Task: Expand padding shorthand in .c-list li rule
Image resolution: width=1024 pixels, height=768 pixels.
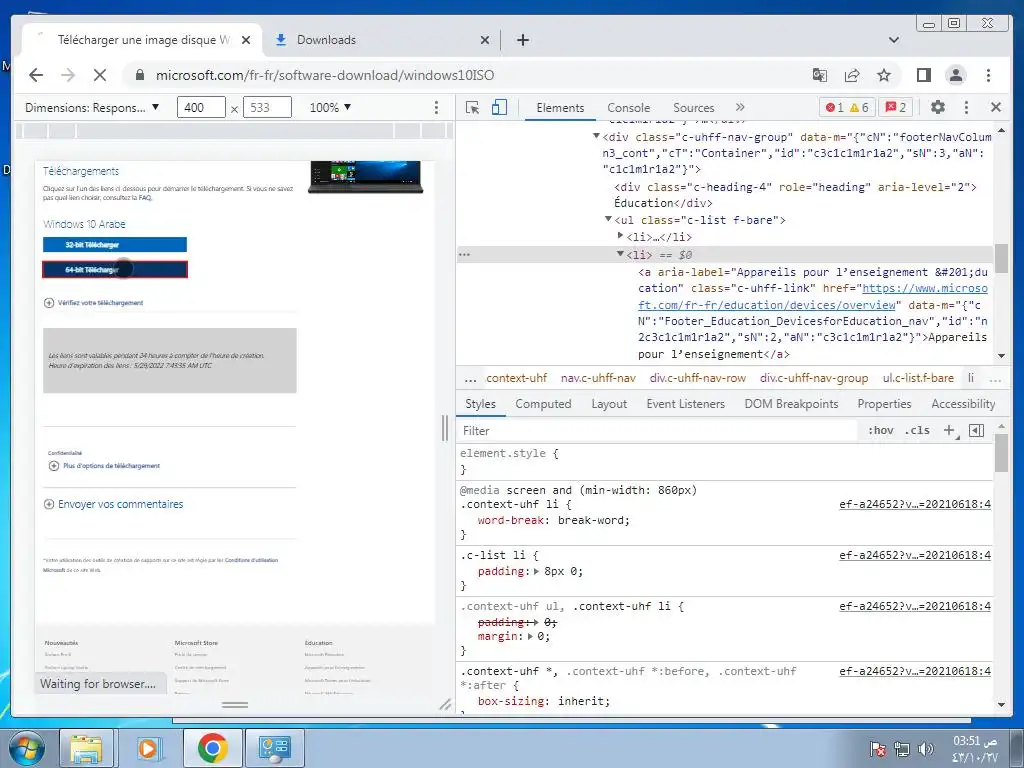Action: point(537,571)
